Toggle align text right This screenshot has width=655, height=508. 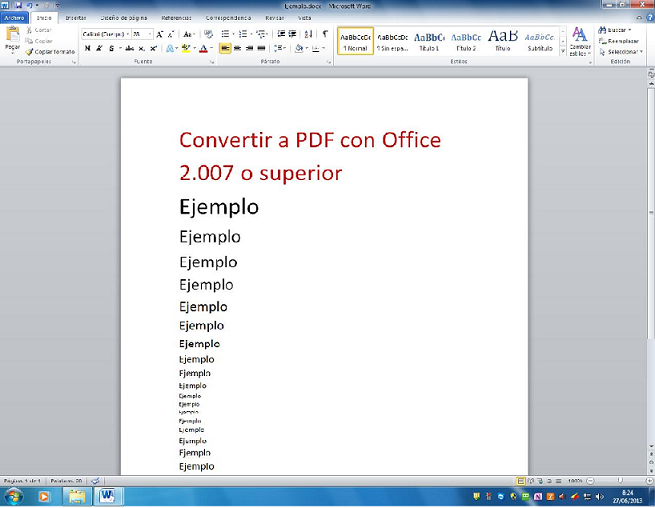(x=249, y=48)
